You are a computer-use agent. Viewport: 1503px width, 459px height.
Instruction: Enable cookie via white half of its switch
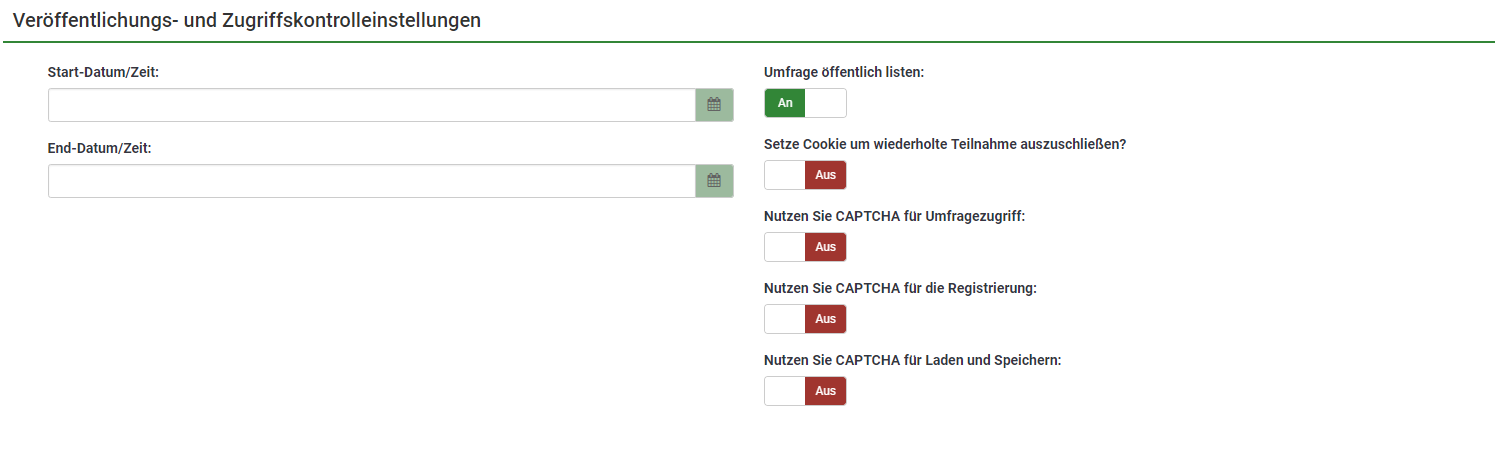[785, 175]
